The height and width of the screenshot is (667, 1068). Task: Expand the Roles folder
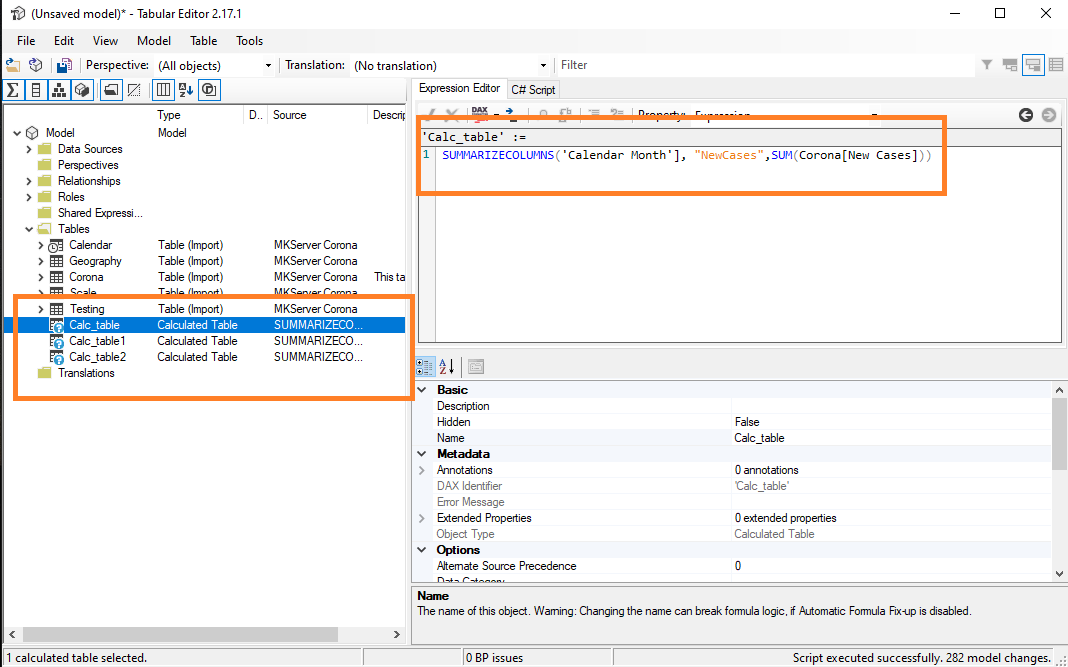tap(29, 197)
